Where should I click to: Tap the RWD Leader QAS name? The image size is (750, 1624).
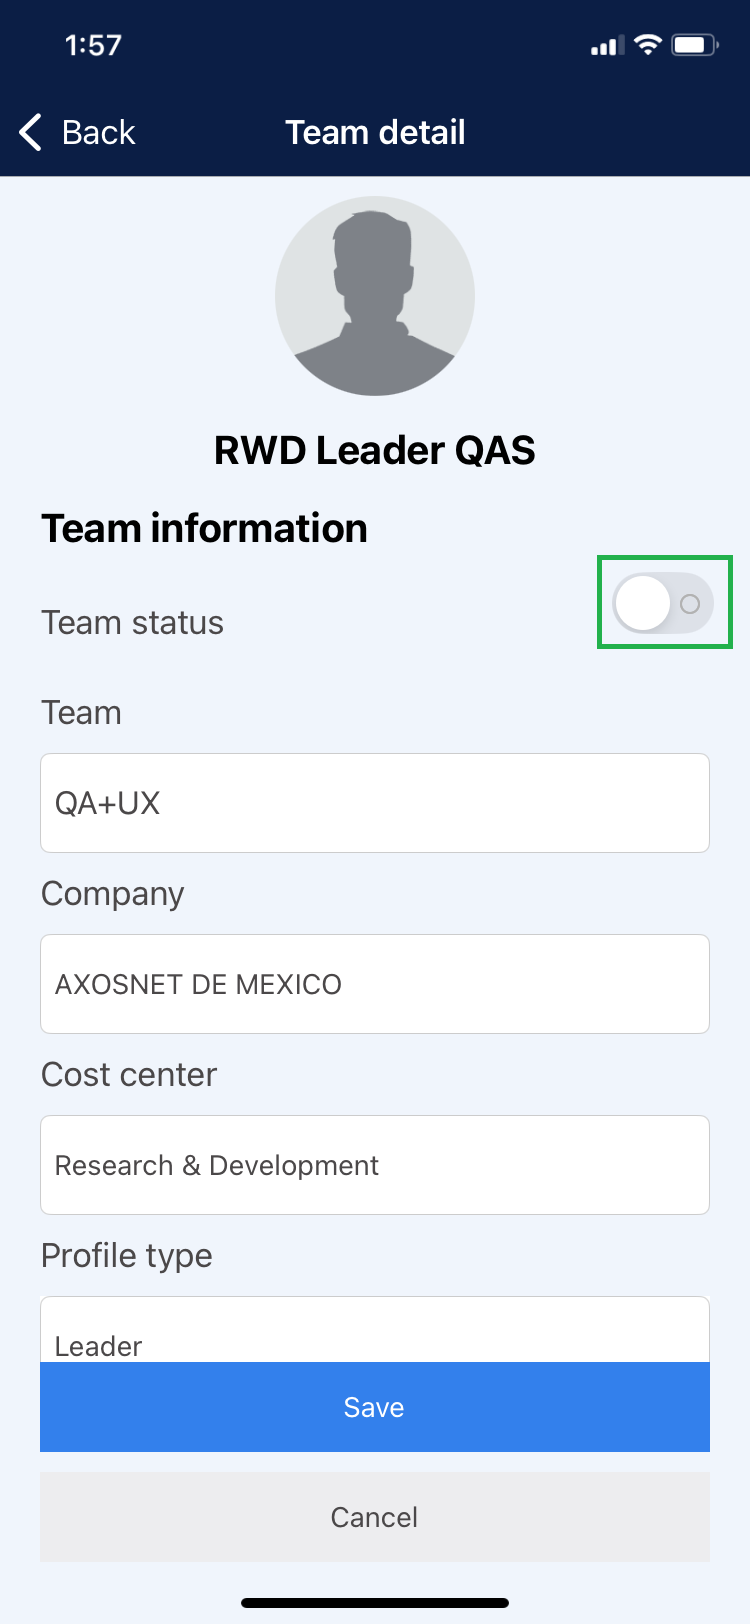pyautogui.click(x=375, y=450)
